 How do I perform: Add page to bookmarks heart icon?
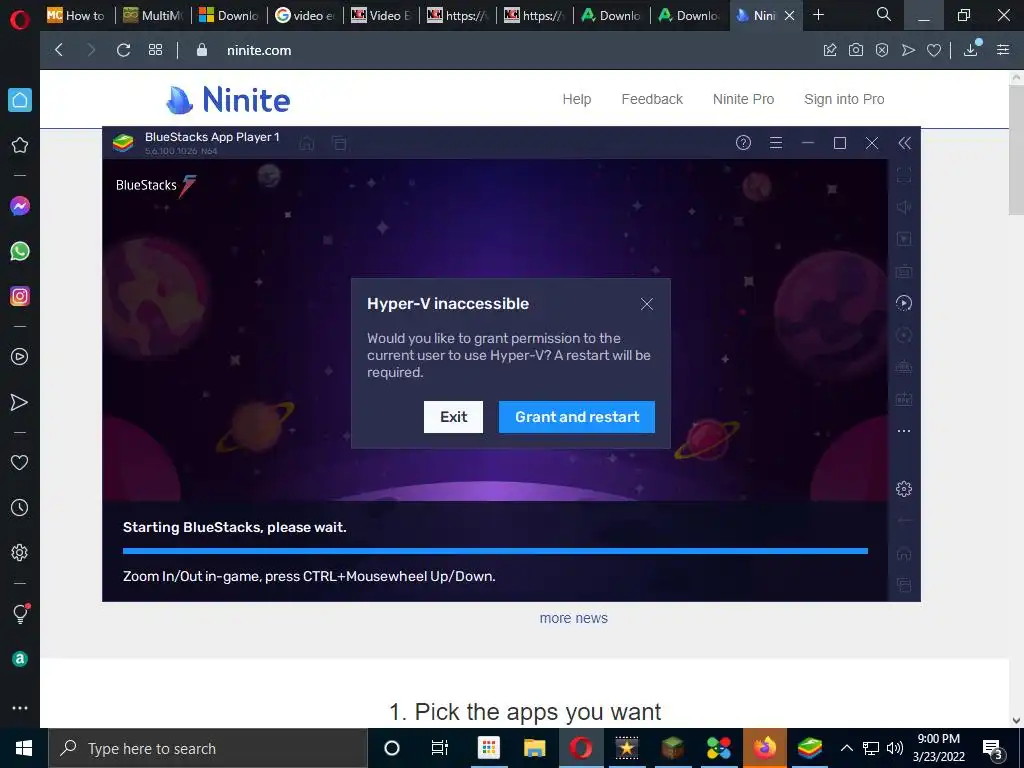click(x=934, y=50)
